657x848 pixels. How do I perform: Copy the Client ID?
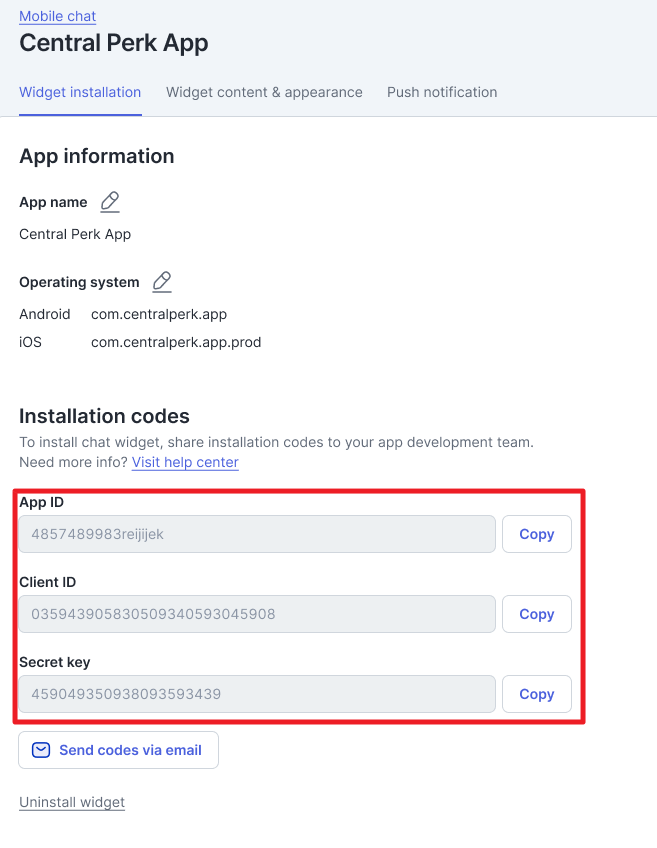click(x=536, y=614)
